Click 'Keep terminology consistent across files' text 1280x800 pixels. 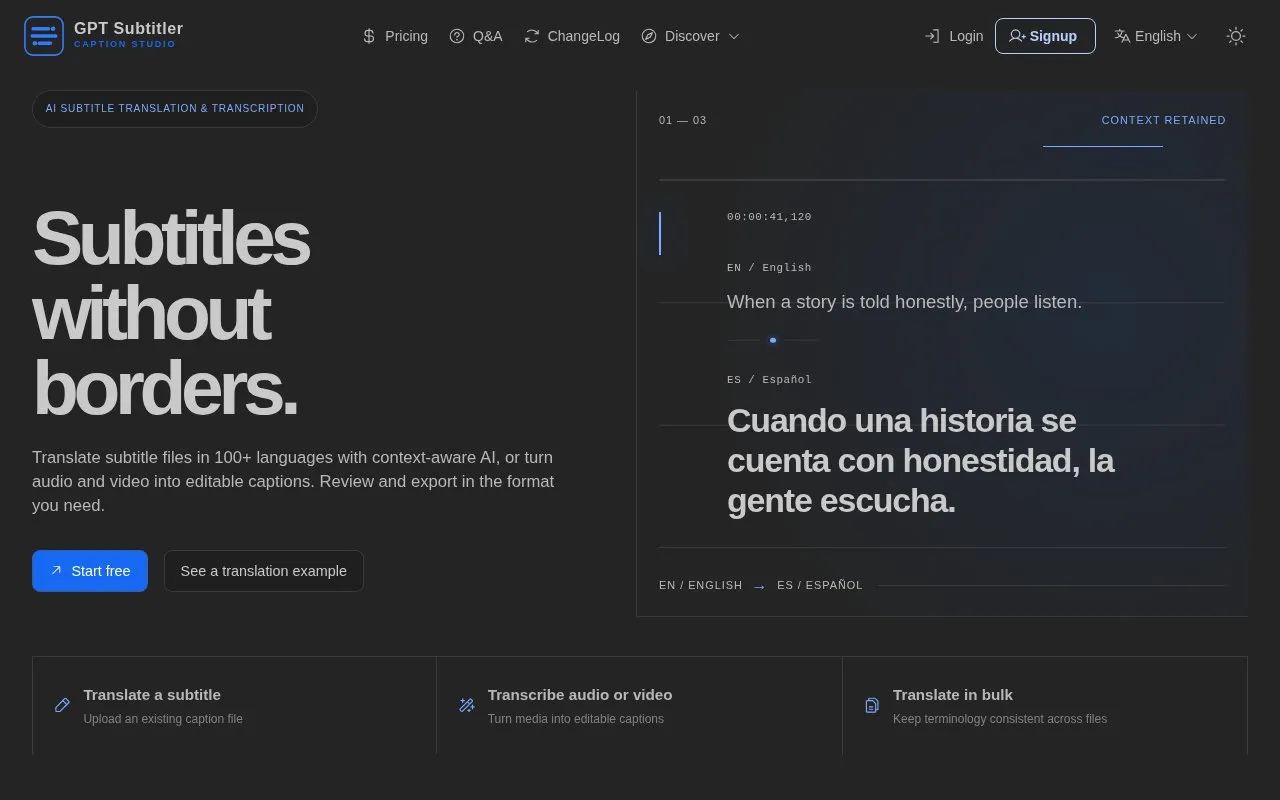(x=1000, y=719)
